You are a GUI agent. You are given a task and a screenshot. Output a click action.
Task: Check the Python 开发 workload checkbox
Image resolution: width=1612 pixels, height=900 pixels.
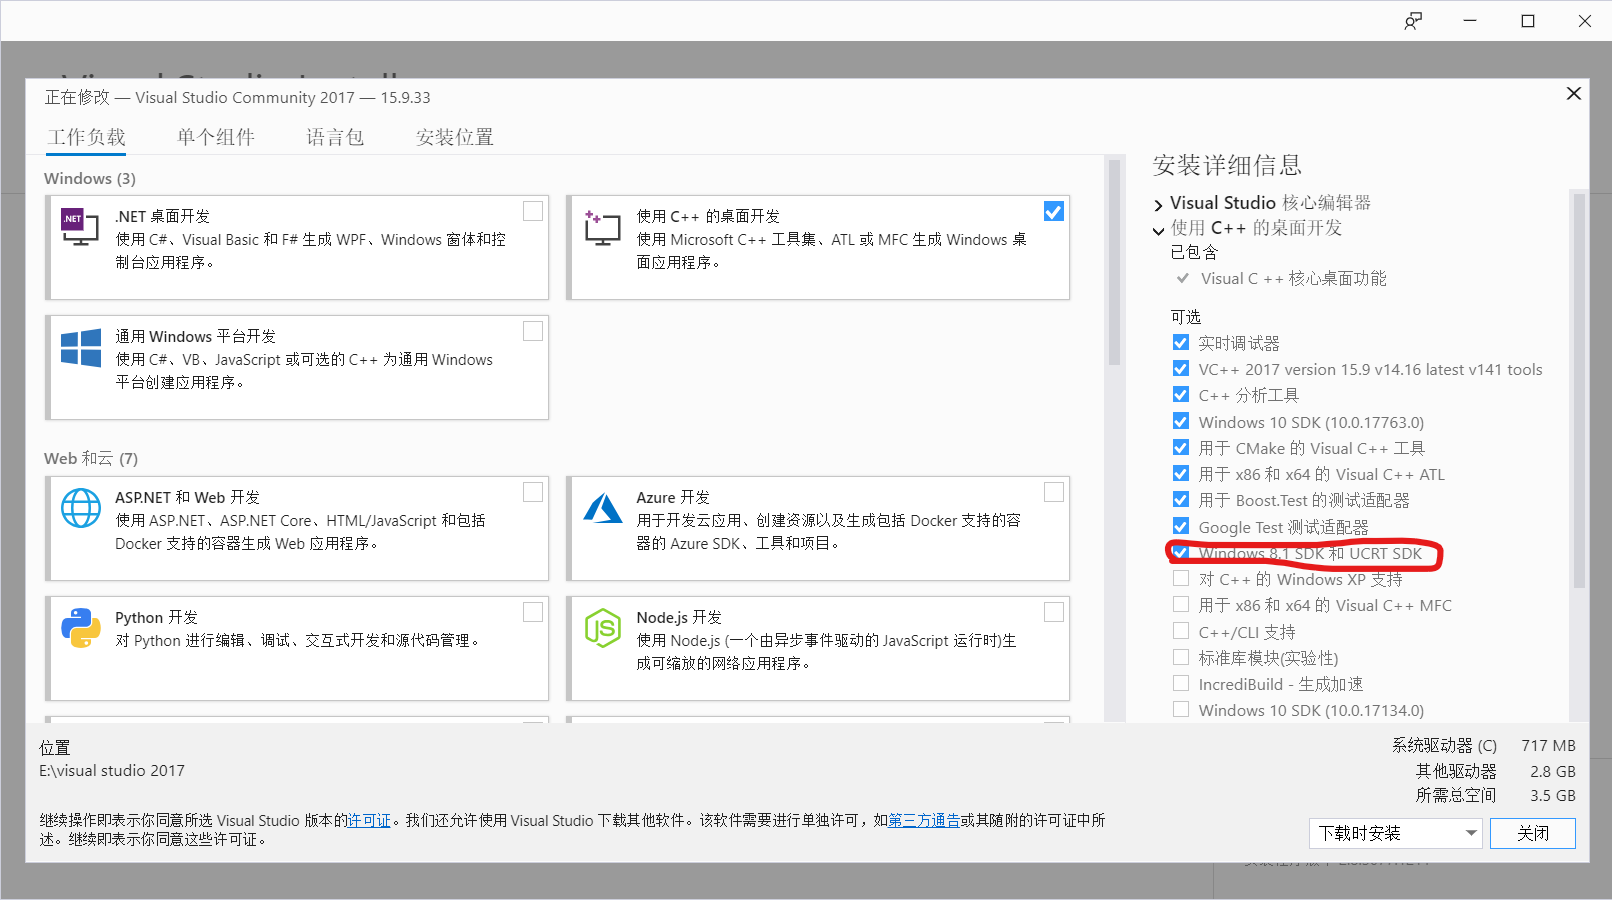click(533, 612)
